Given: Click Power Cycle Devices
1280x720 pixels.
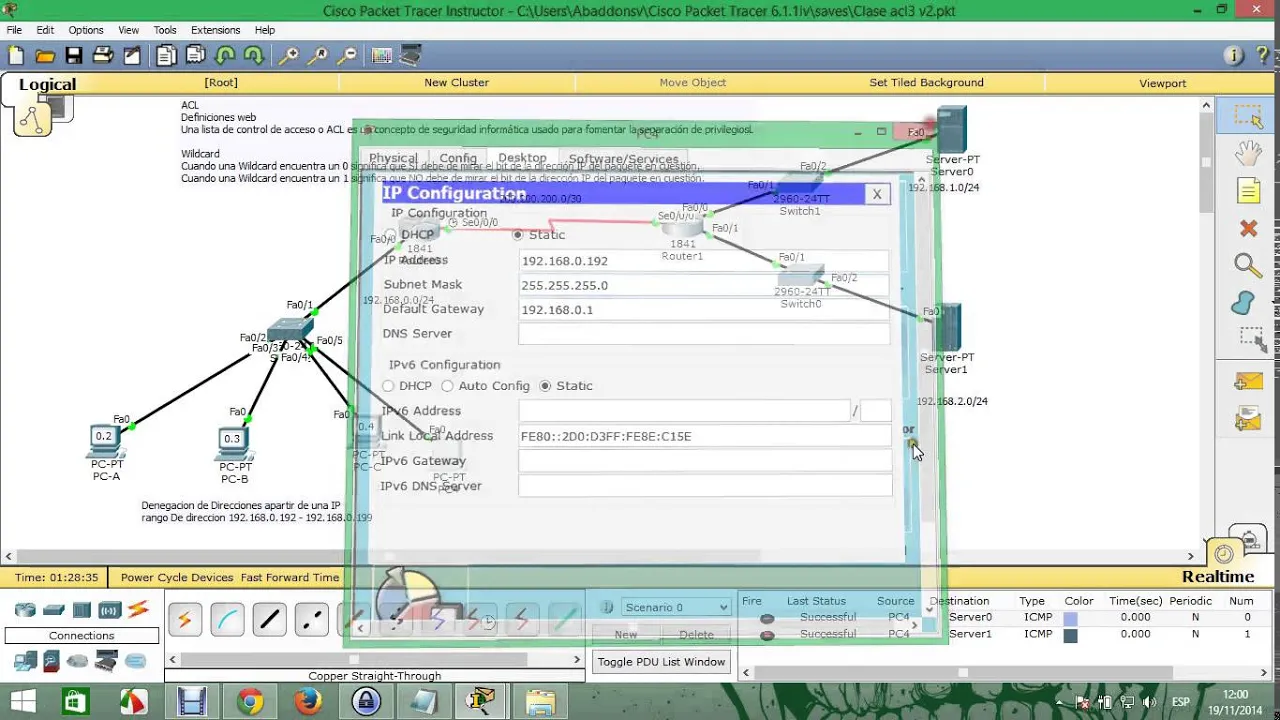Looking at the screenshot, I should 177,577.
